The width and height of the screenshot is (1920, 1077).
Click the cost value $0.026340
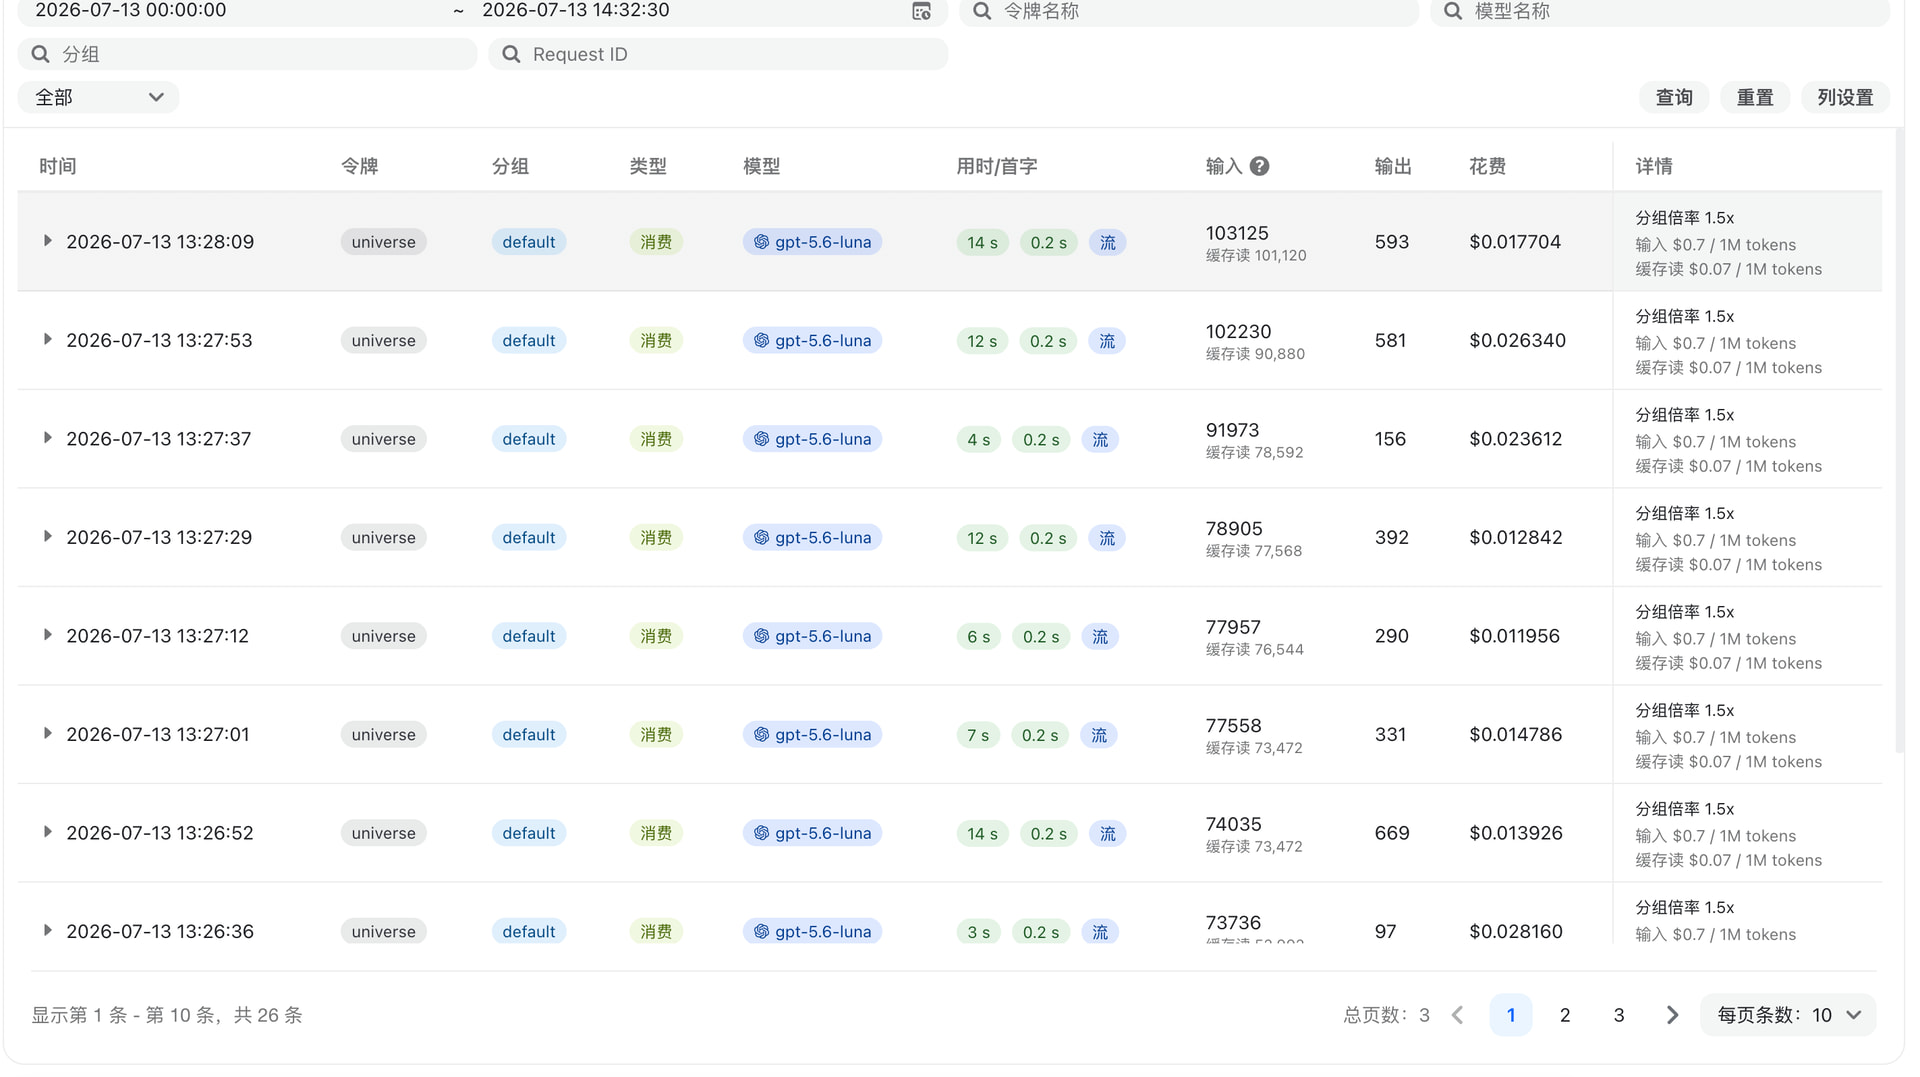pyautogui.click(x=1517, y=340)
